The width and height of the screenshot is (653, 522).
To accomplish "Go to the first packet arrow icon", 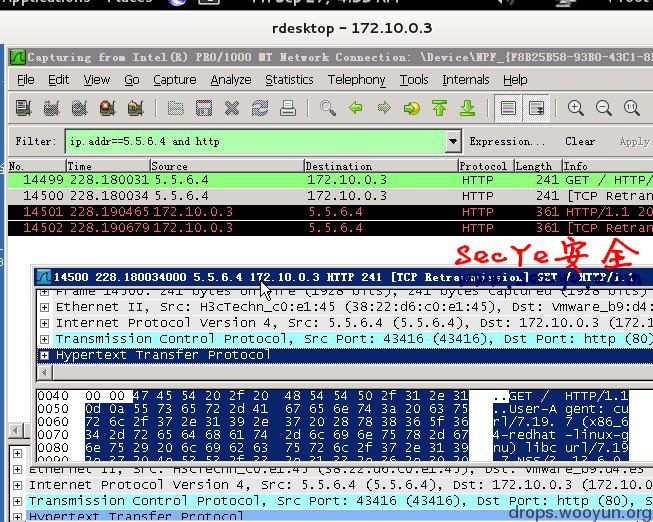I will pyautogui.click(x=439, y=108).
